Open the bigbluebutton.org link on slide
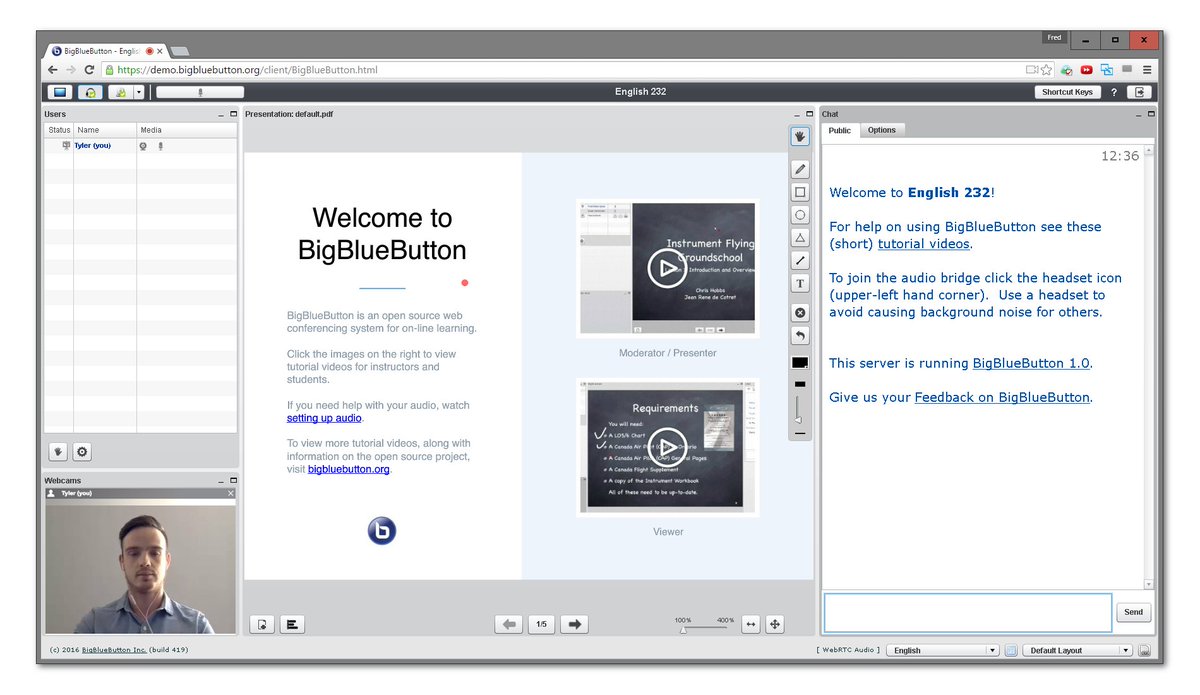Screen dimensions: 1200x695 pos(349,469)
